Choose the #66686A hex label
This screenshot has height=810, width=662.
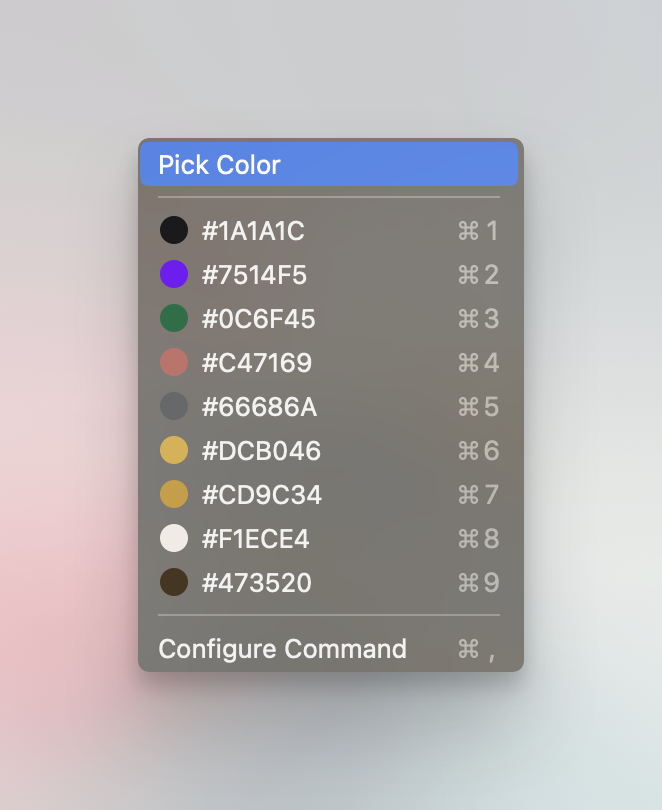tap(259, 407)
